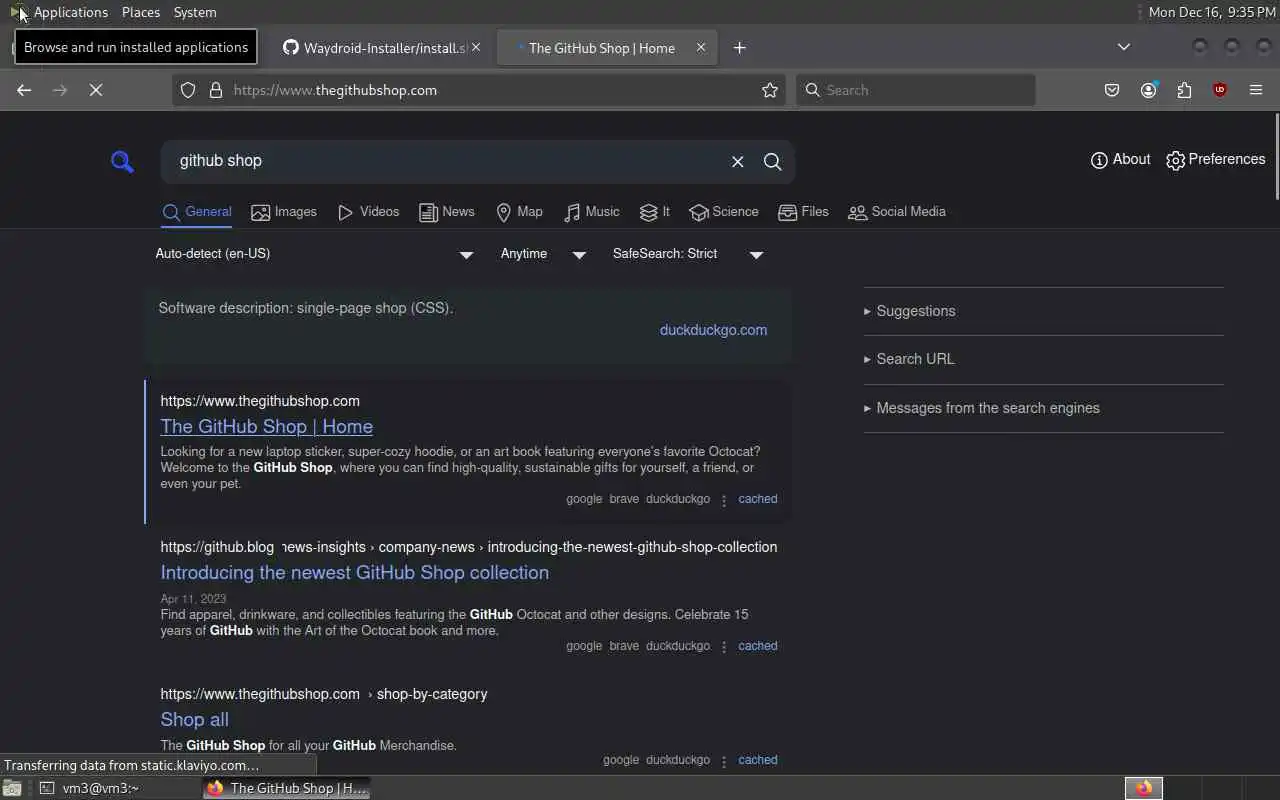The height and width of the screenshot is (800, 1280).
Task: Open the About page
Action: 1120,160
